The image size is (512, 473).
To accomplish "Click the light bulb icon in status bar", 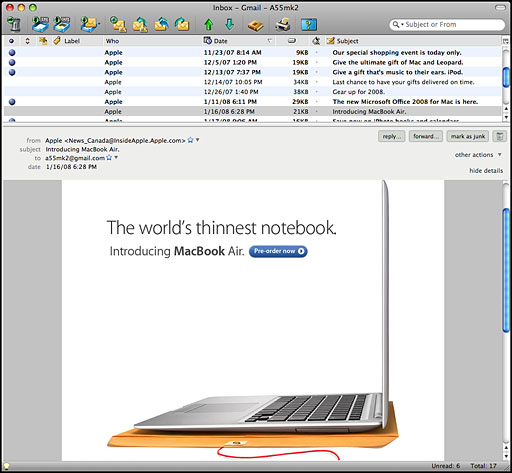I will [x=6, y=466].
